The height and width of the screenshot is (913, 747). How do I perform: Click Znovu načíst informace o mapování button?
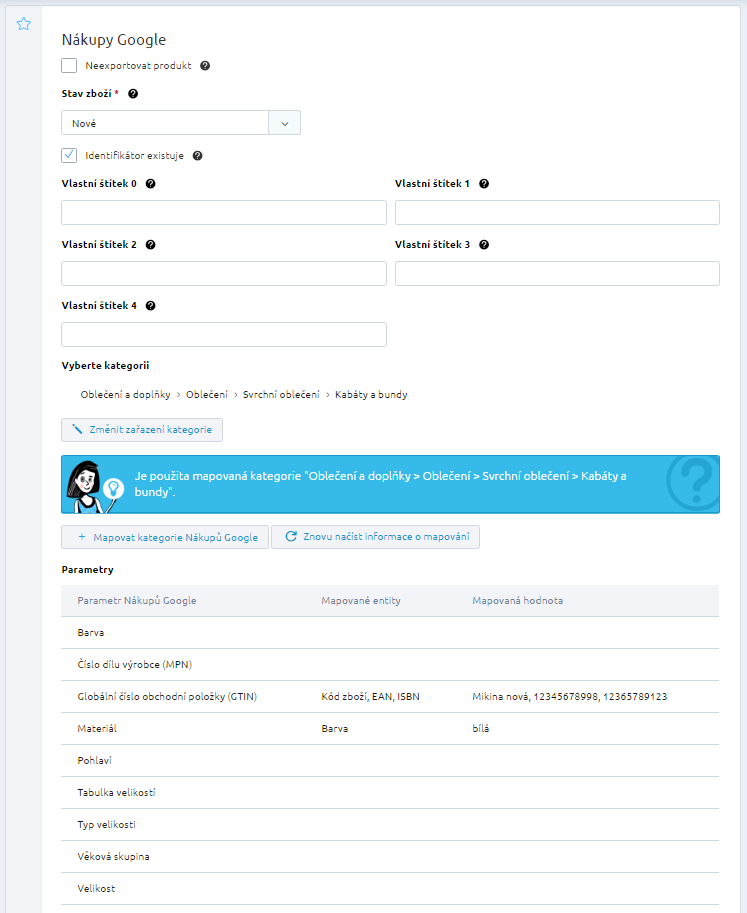click(x=376, y=537)
